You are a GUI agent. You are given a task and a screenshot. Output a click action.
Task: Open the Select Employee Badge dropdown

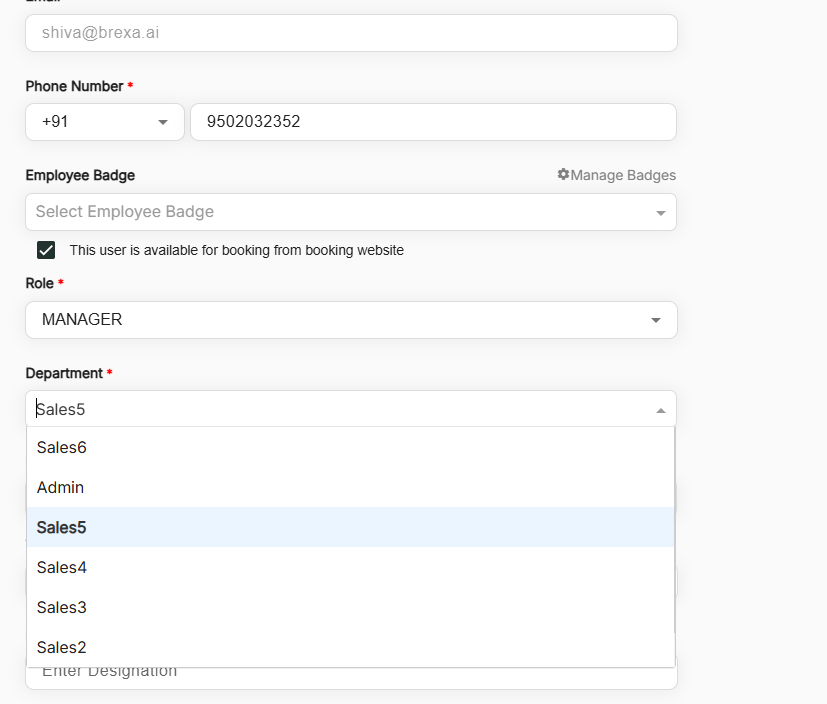click(340, 212)
